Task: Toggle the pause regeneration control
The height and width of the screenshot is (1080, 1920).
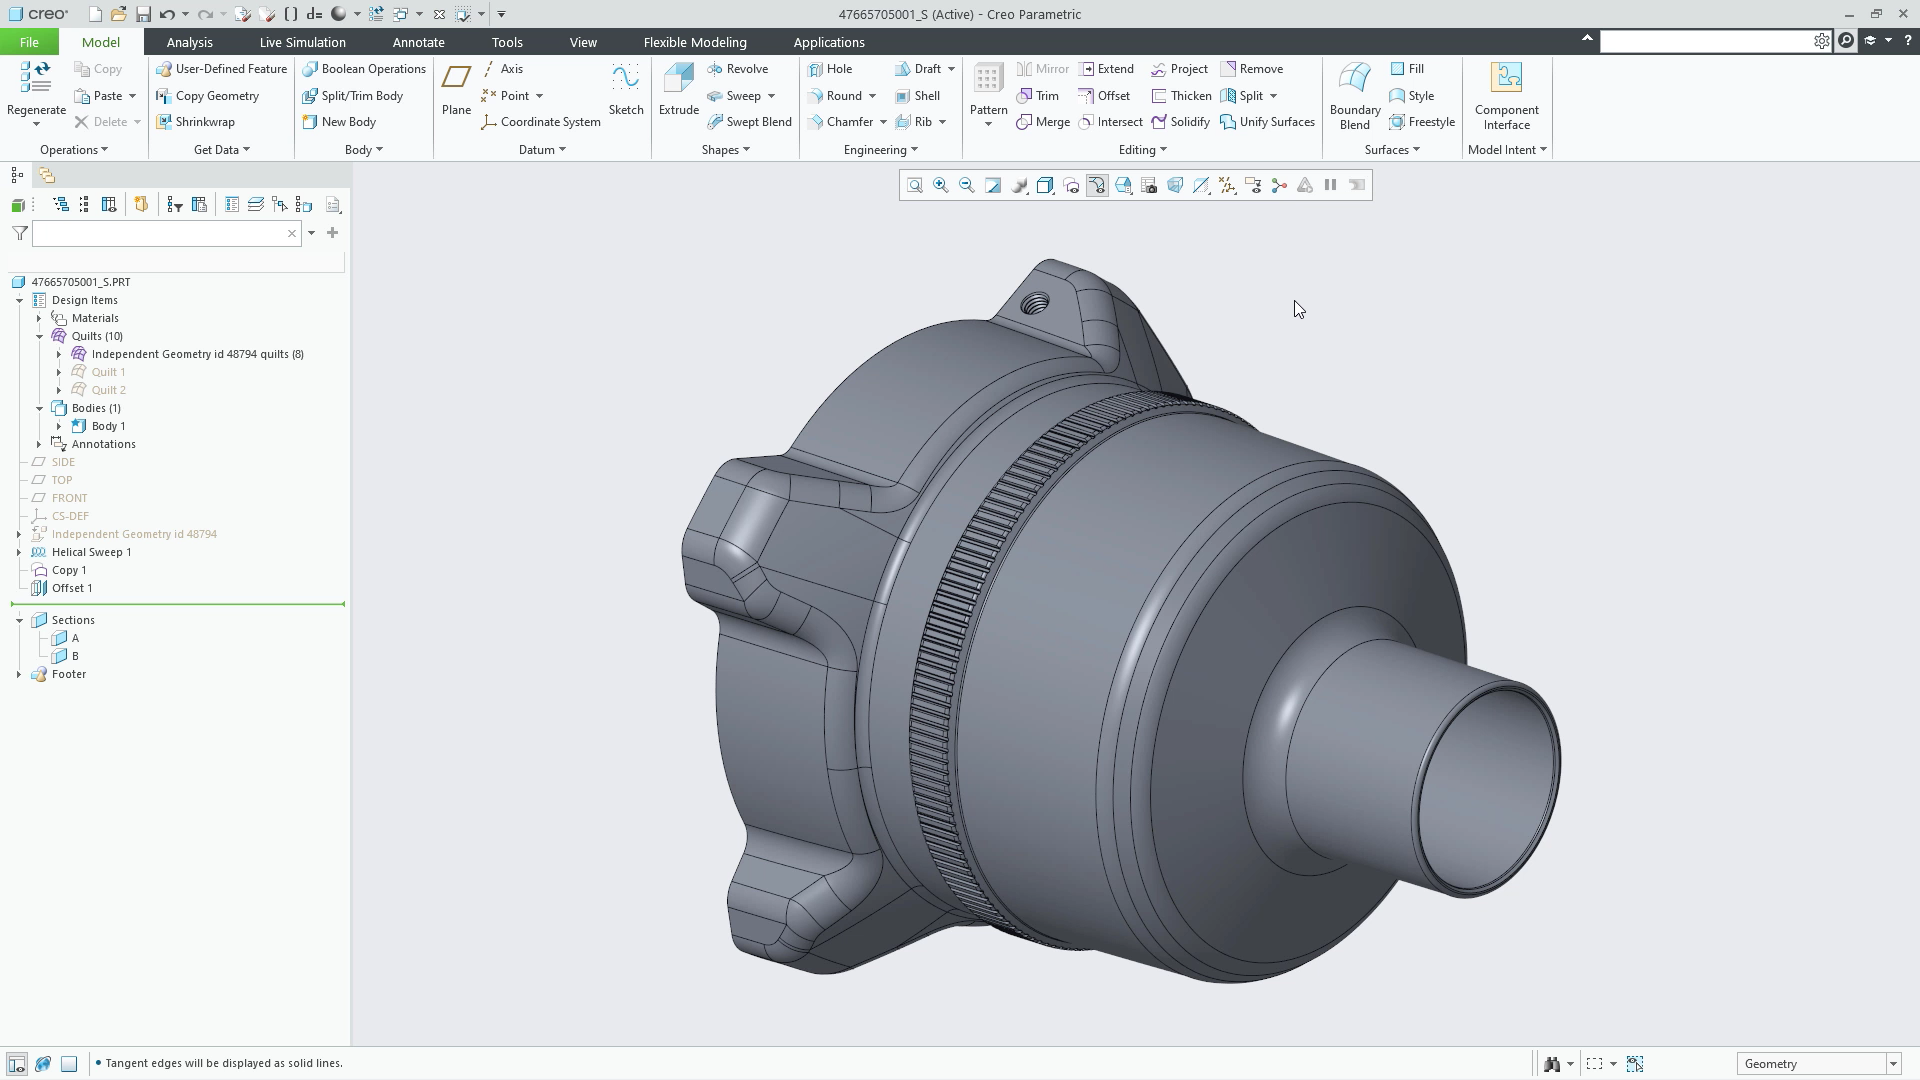Action: point(1330,185)
